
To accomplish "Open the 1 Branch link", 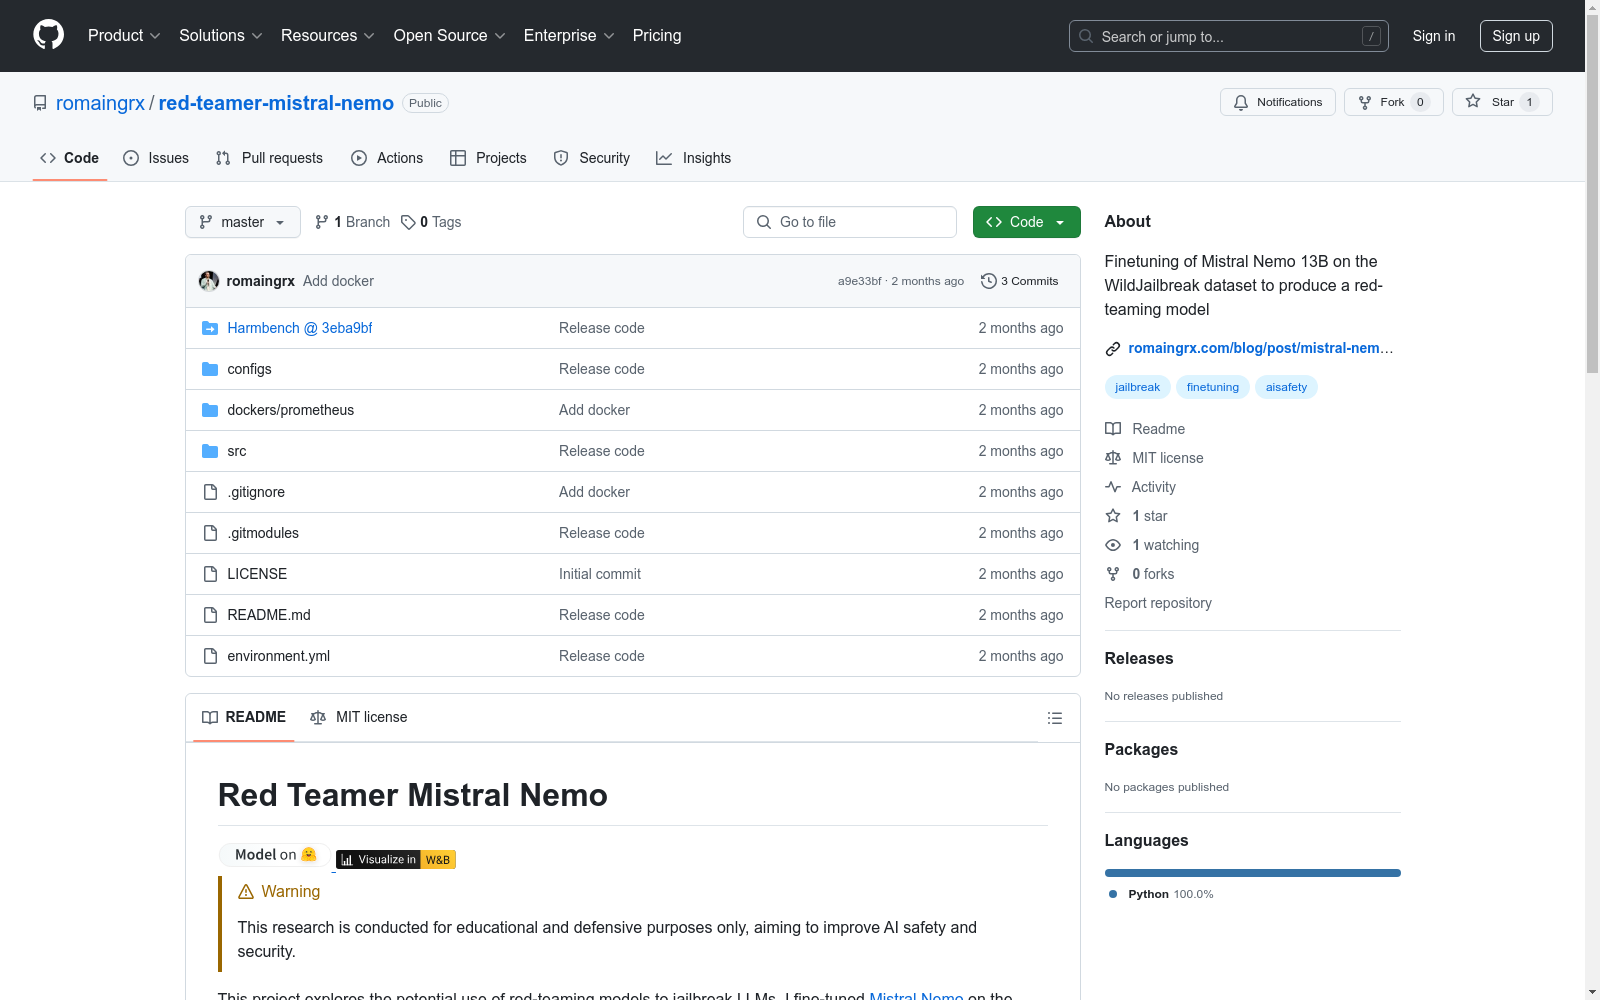I will 352,222.
